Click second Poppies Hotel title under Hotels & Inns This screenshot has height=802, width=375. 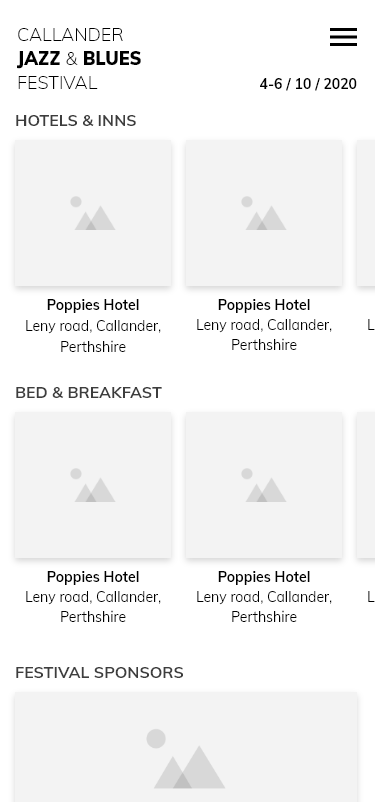[264, 305]
